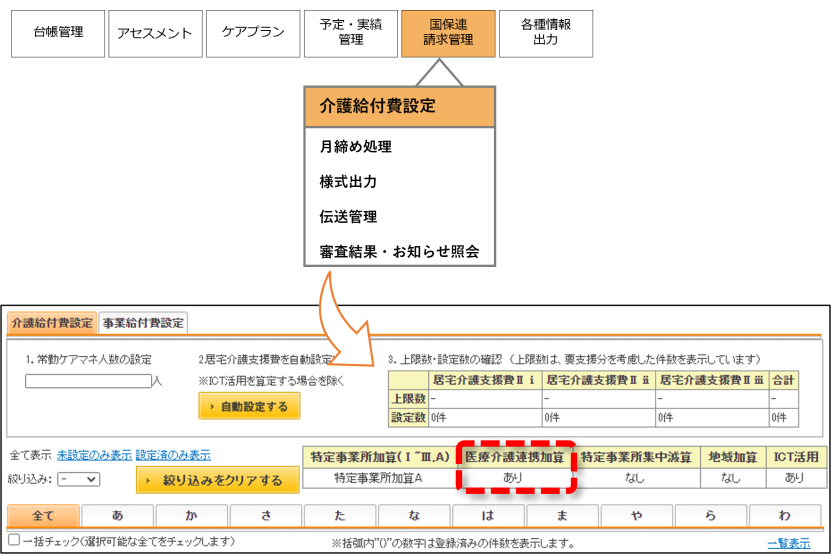The width and height of the screenshot is (831, 554).
Task: Switch to 予定・実績管理 tab
Action: (x=350, y=33)
